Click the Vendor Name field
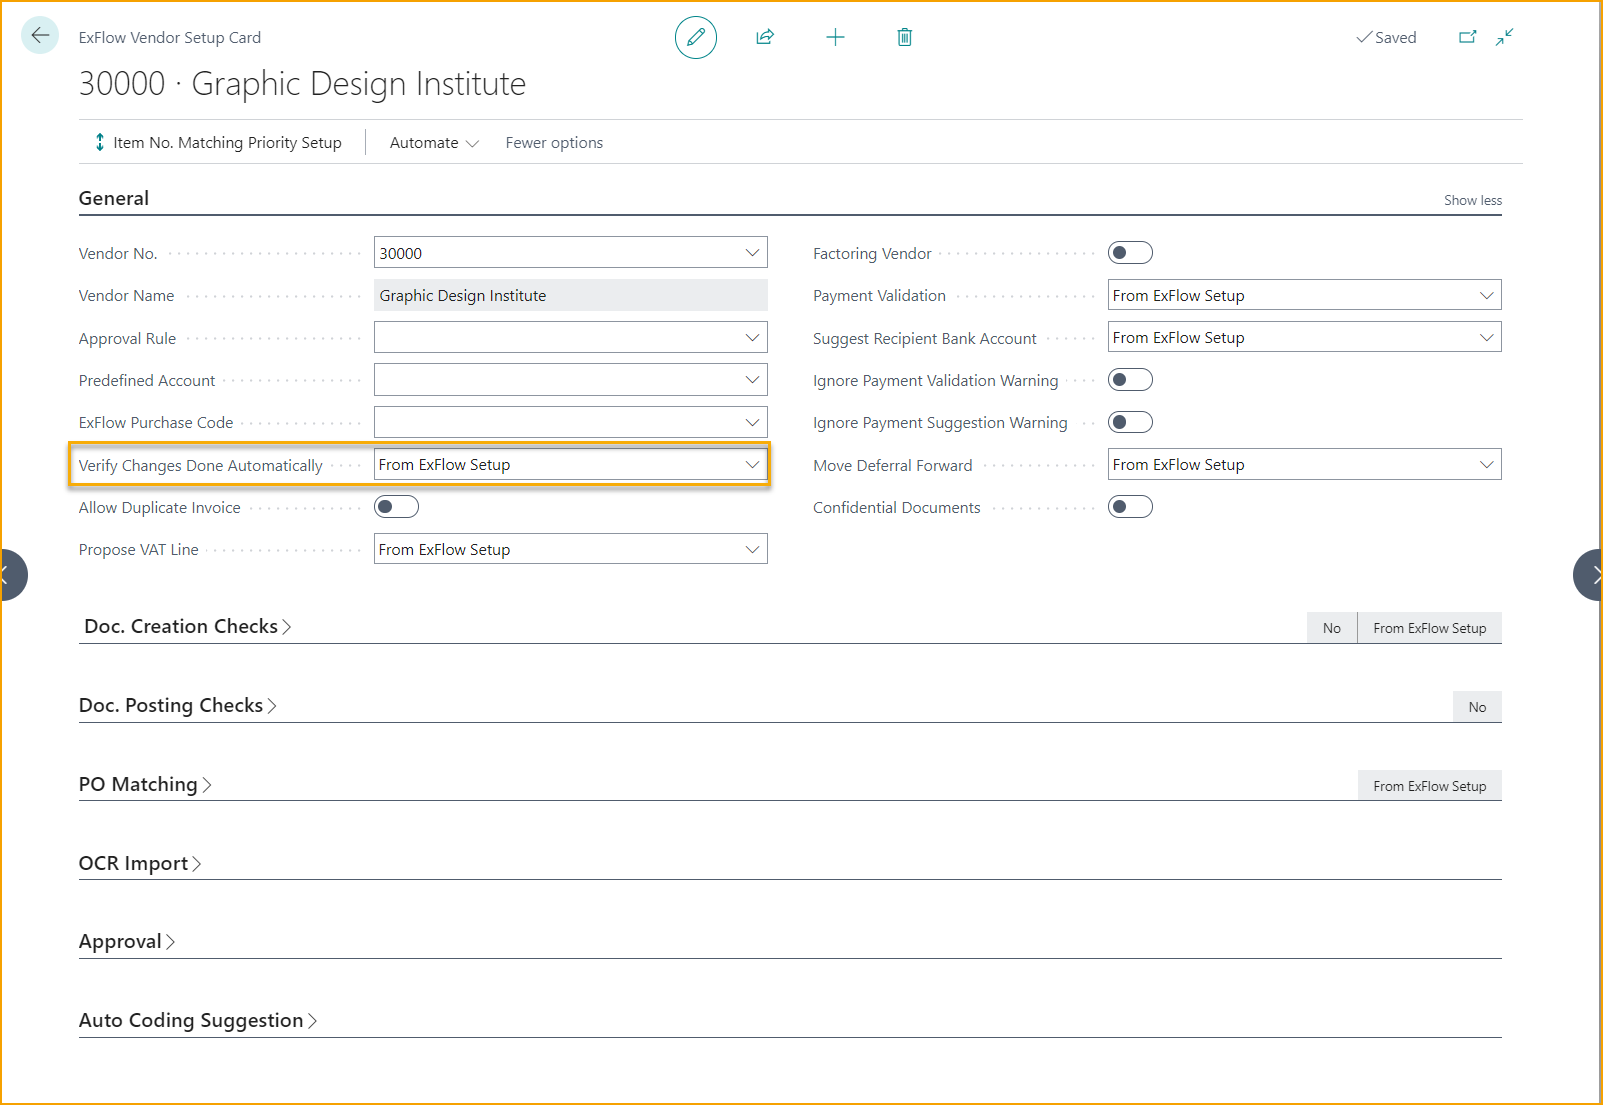Image resolution: width=1603 pixels, height=1105 pixels. (571, 296)
